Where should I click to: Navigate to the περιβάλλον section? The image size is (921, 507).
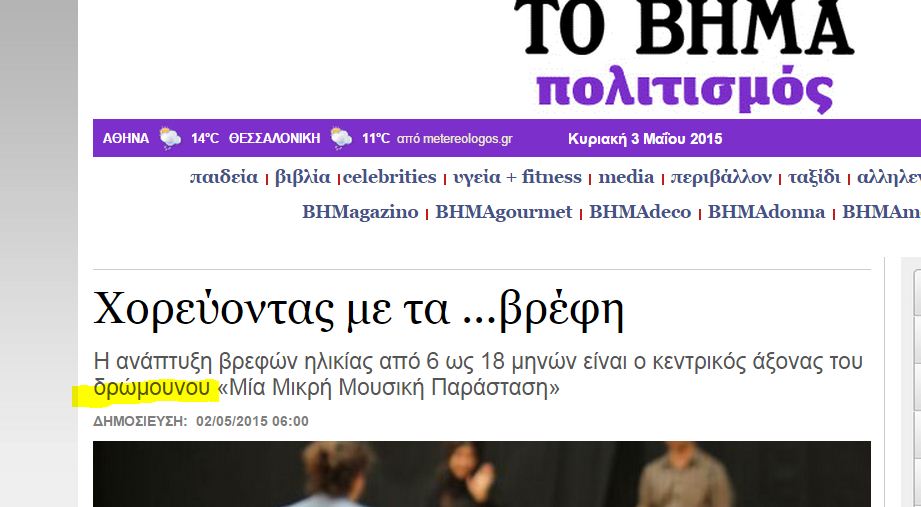click(721, 177)
